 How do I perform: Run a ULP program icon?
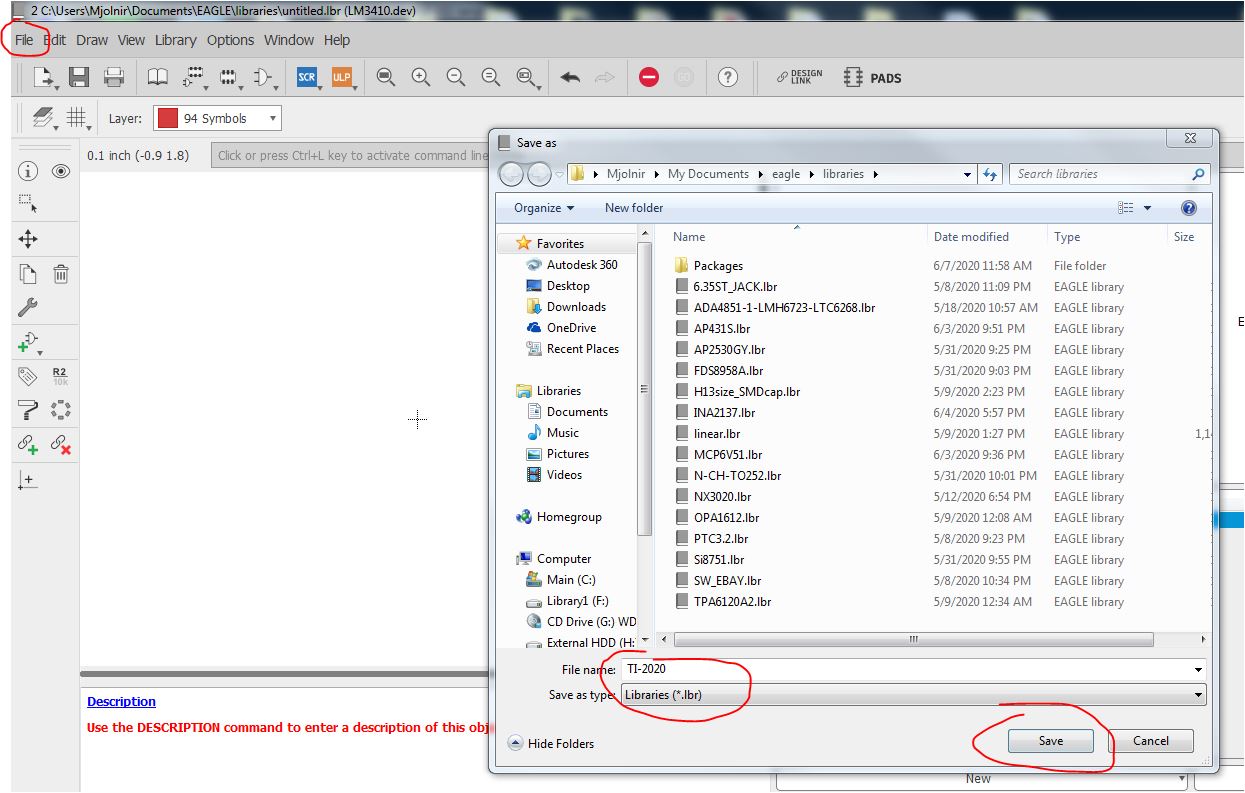click(x=342, y=77)
